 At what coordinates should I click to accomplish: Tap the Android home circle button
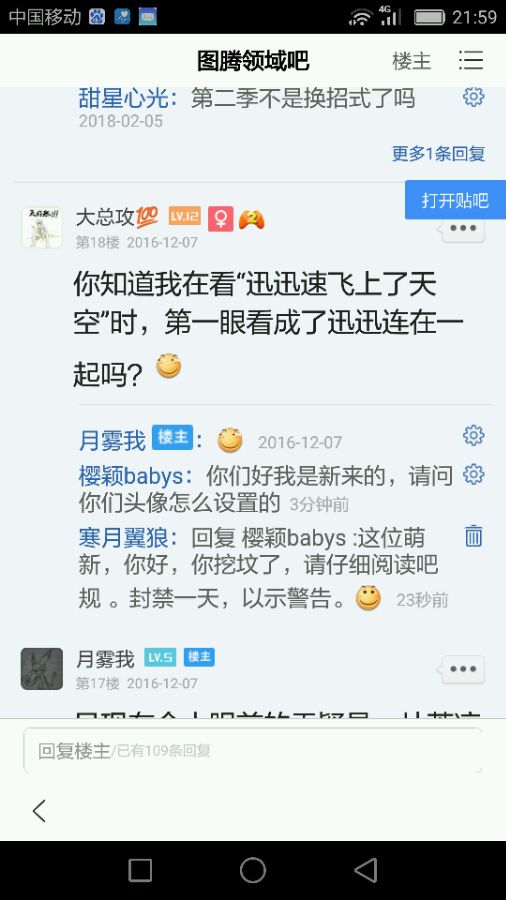[x=252, y=870]
